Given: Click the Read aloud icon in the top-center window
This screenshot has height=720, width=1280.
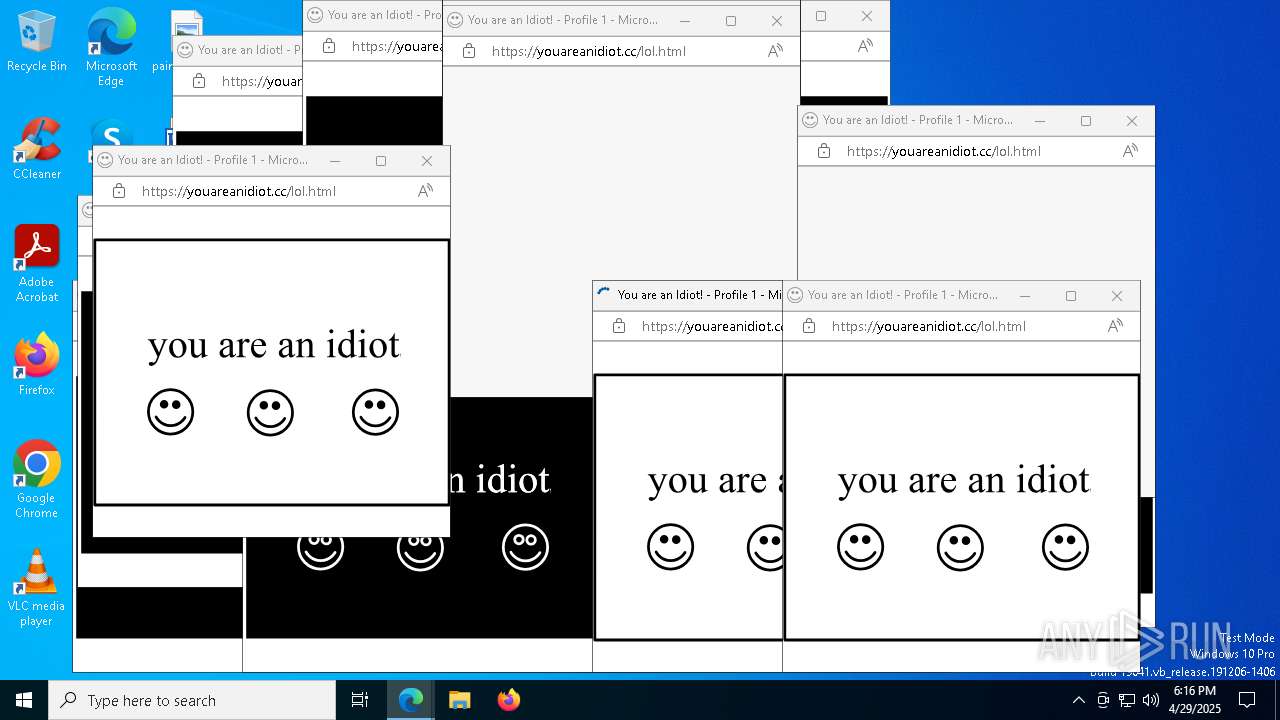Looking at the screenshot, I should 775,51.
